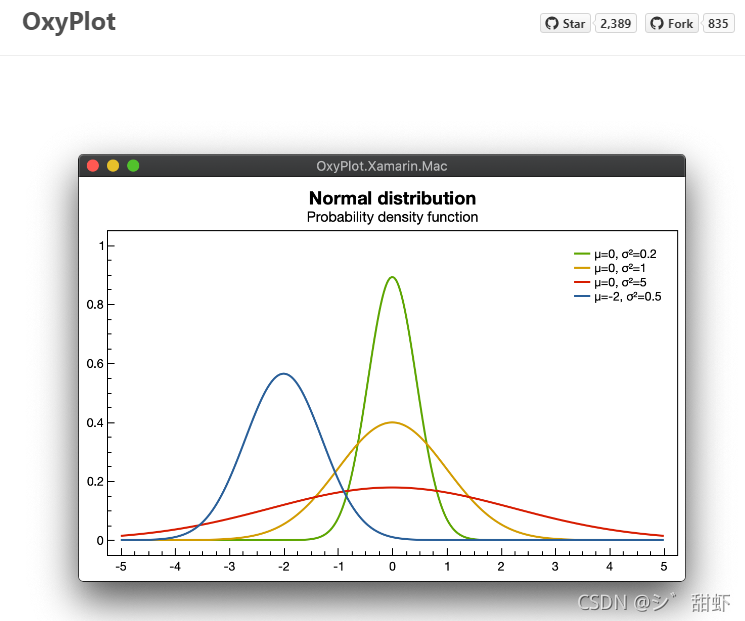This screenshot has height=621, width=745.
Task: Click the GitHub Fork button
Action: pyautogui.click(x=671, y=23)
